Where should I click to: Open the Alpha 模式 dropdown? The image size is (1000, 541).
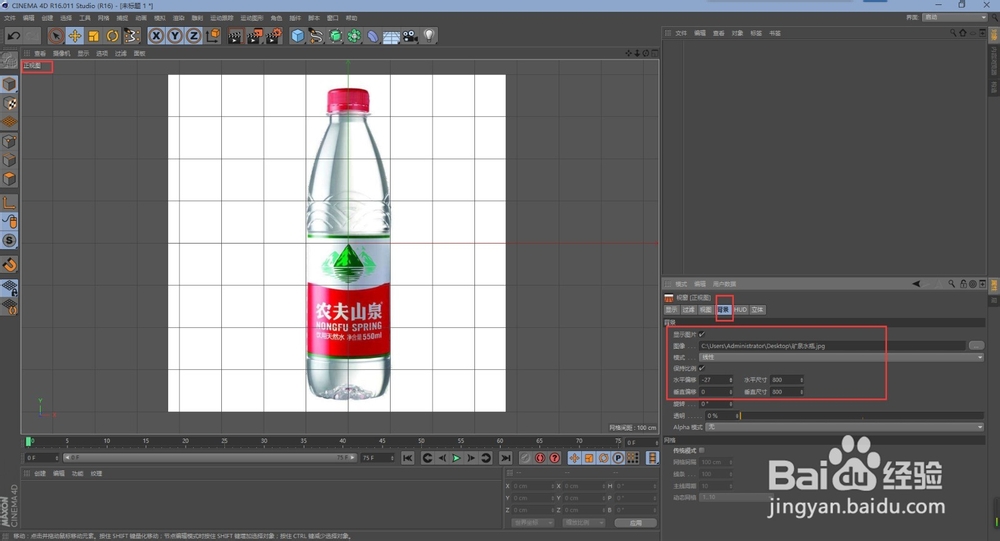(x=844, y=427)
